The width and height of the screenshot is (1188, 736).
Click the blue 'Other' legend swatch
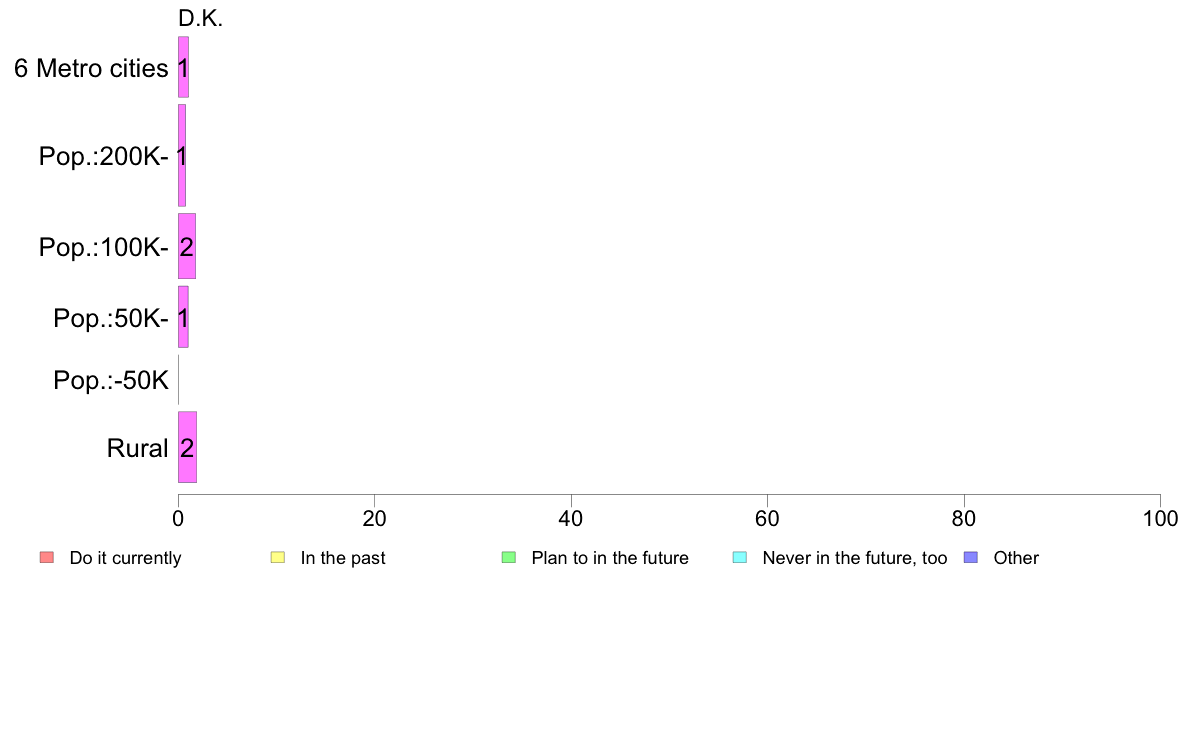point(971,558)
